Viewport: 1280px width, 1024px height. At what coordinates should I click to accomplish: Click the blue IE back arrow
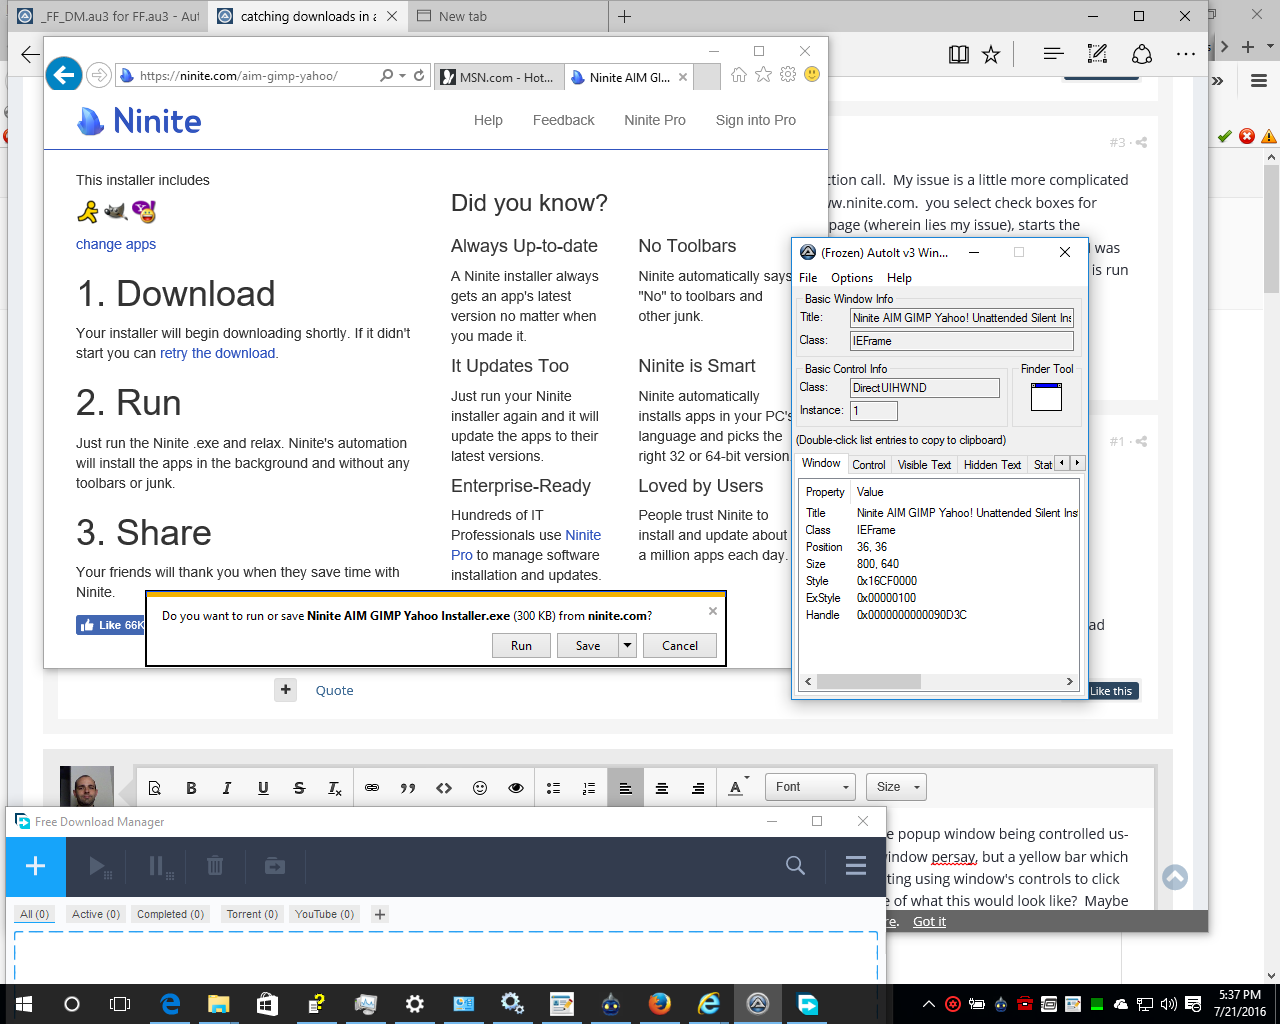[64, 74]
